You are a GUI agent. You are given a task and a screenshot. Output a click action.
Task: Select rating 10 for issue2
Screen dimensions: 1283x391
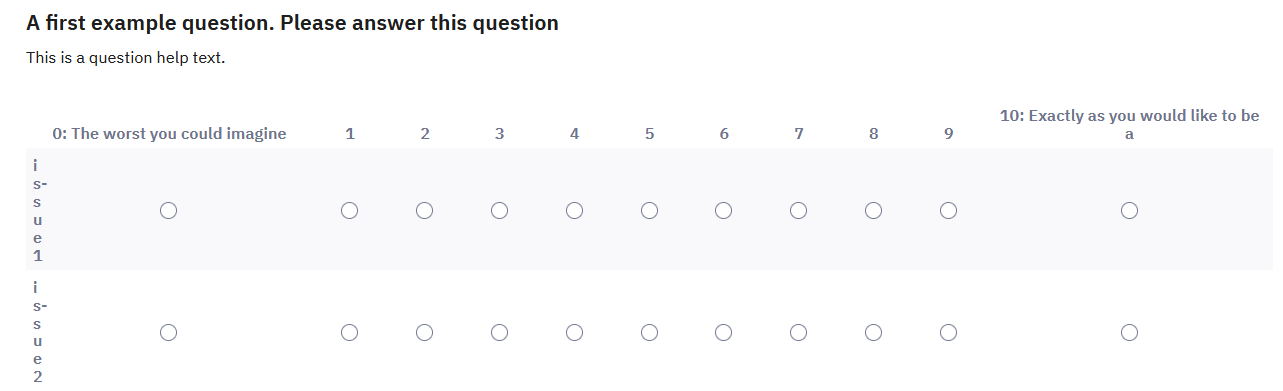1129,331
